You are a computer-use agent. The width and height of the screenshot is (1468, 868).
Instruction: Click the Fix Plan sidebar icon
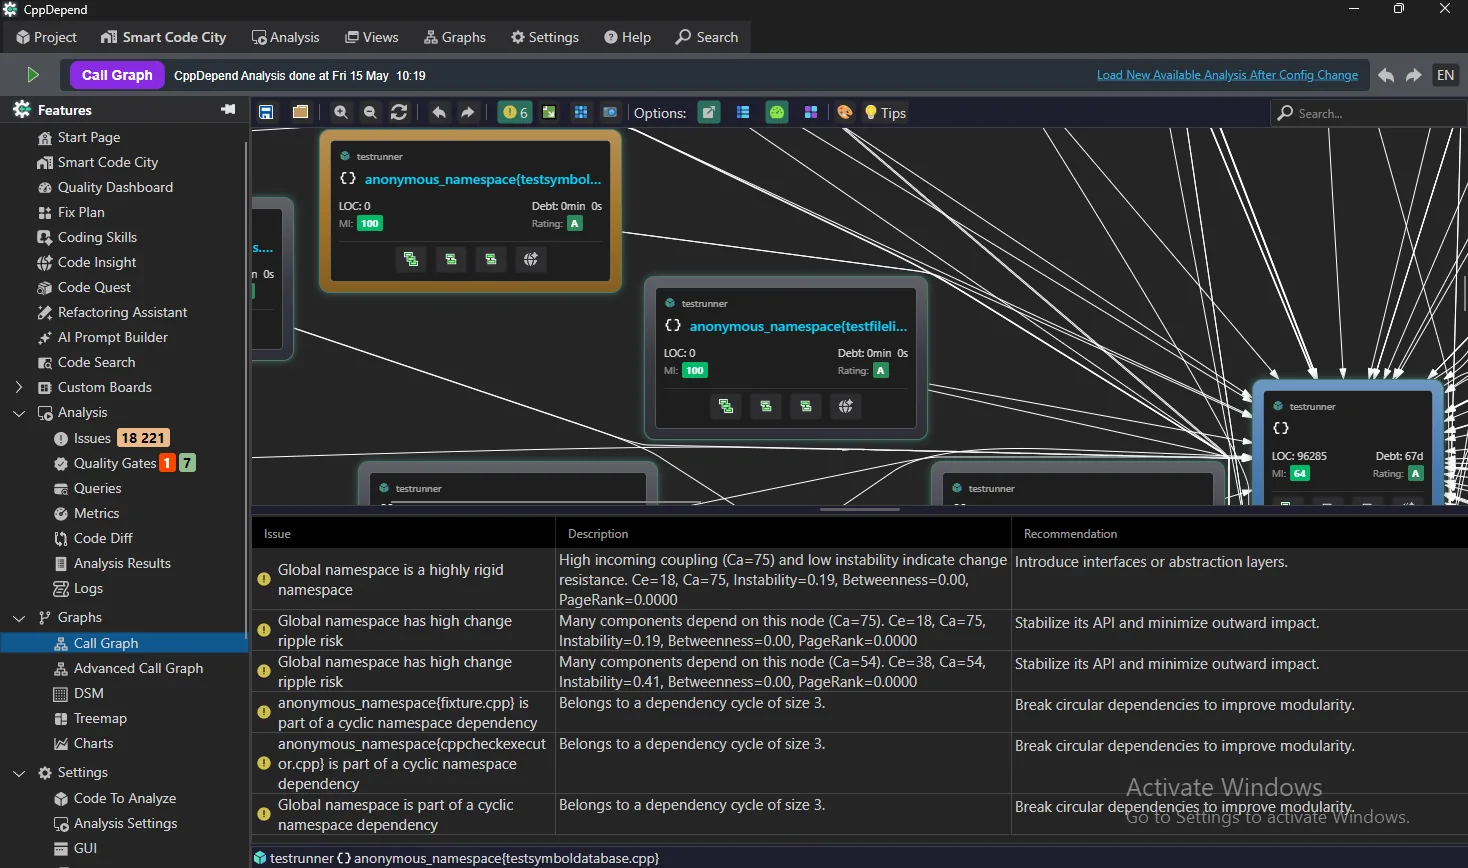pyautogui.click(x=45, y=212)
